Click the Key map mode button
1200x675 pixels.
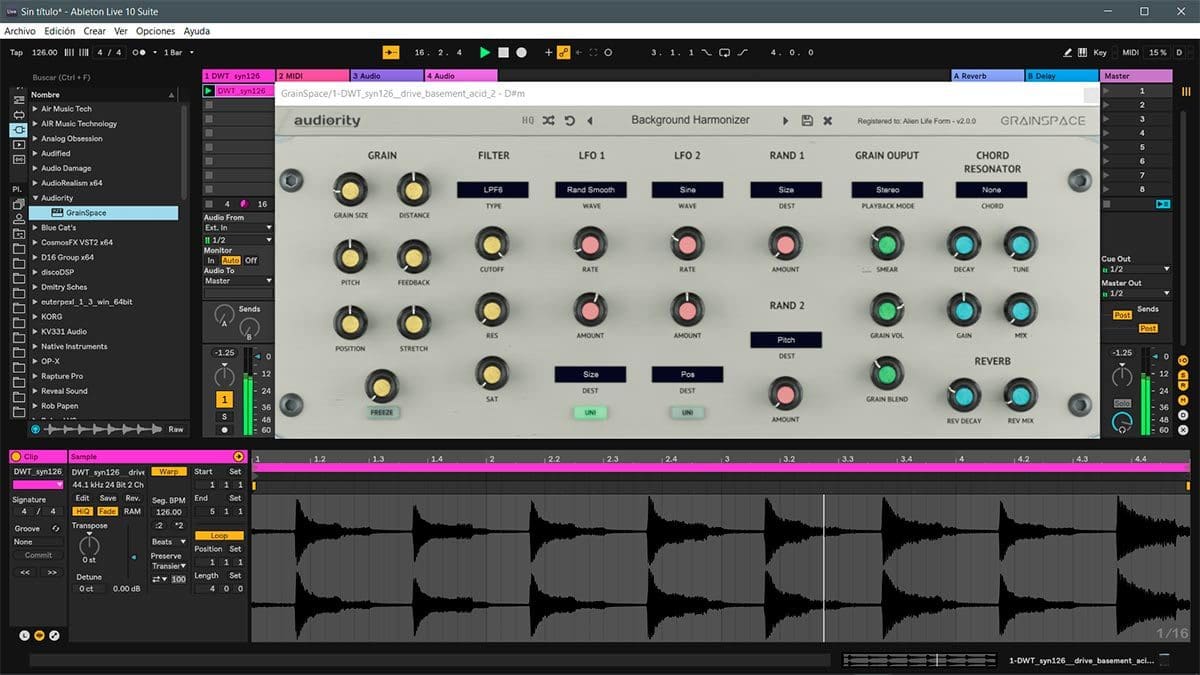tap(1100, 52)
